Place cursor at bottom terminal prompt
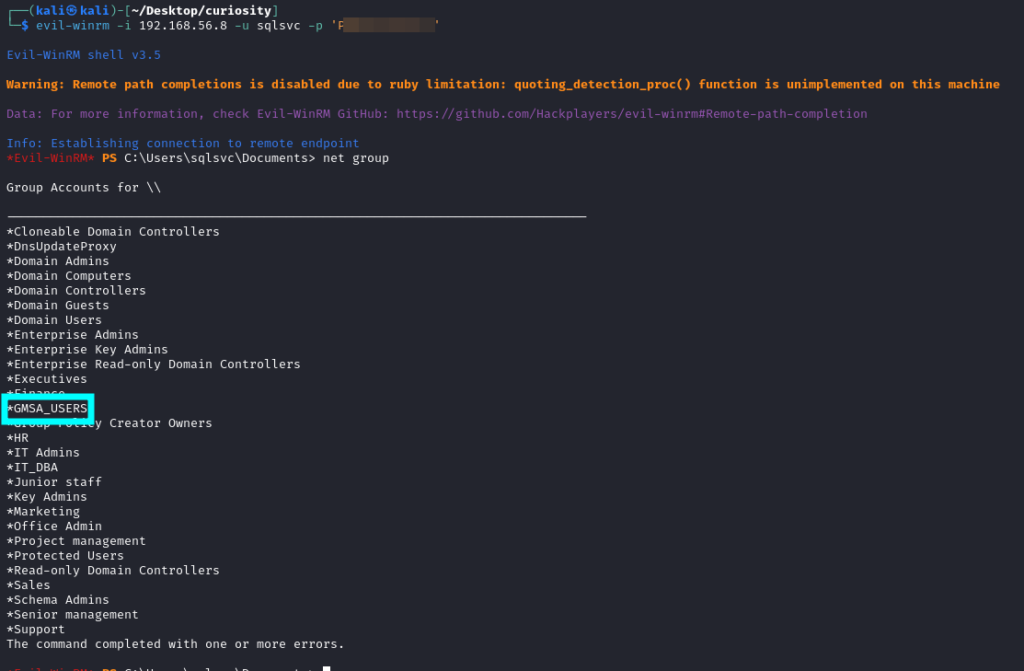The image size is (1024, 671). click(326, 668)
